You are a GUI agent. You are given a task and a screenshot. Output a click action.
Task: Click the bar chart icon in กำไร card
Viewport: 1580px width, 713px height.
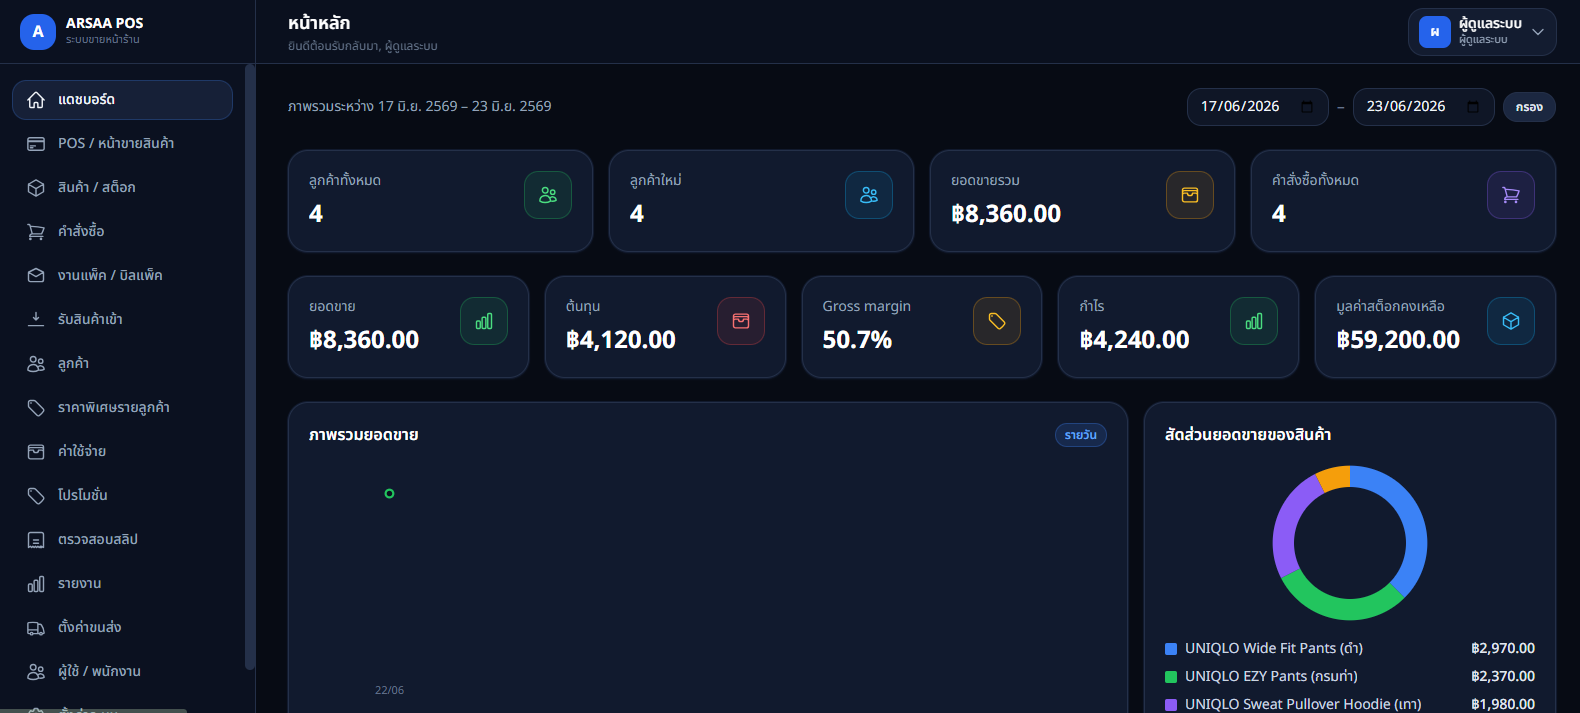point(1254,321)
